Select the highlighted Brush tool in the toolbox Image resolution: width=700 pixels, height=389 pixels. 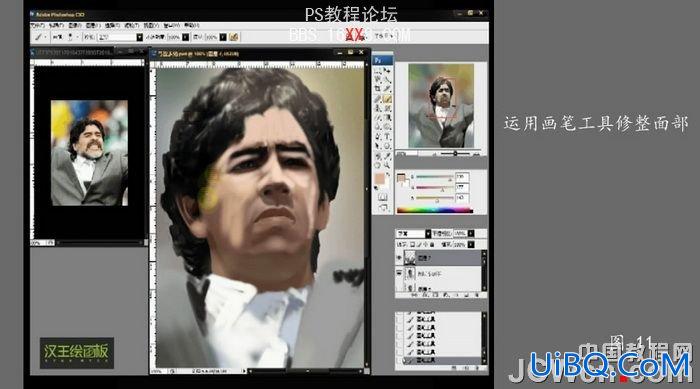point(387,99)
